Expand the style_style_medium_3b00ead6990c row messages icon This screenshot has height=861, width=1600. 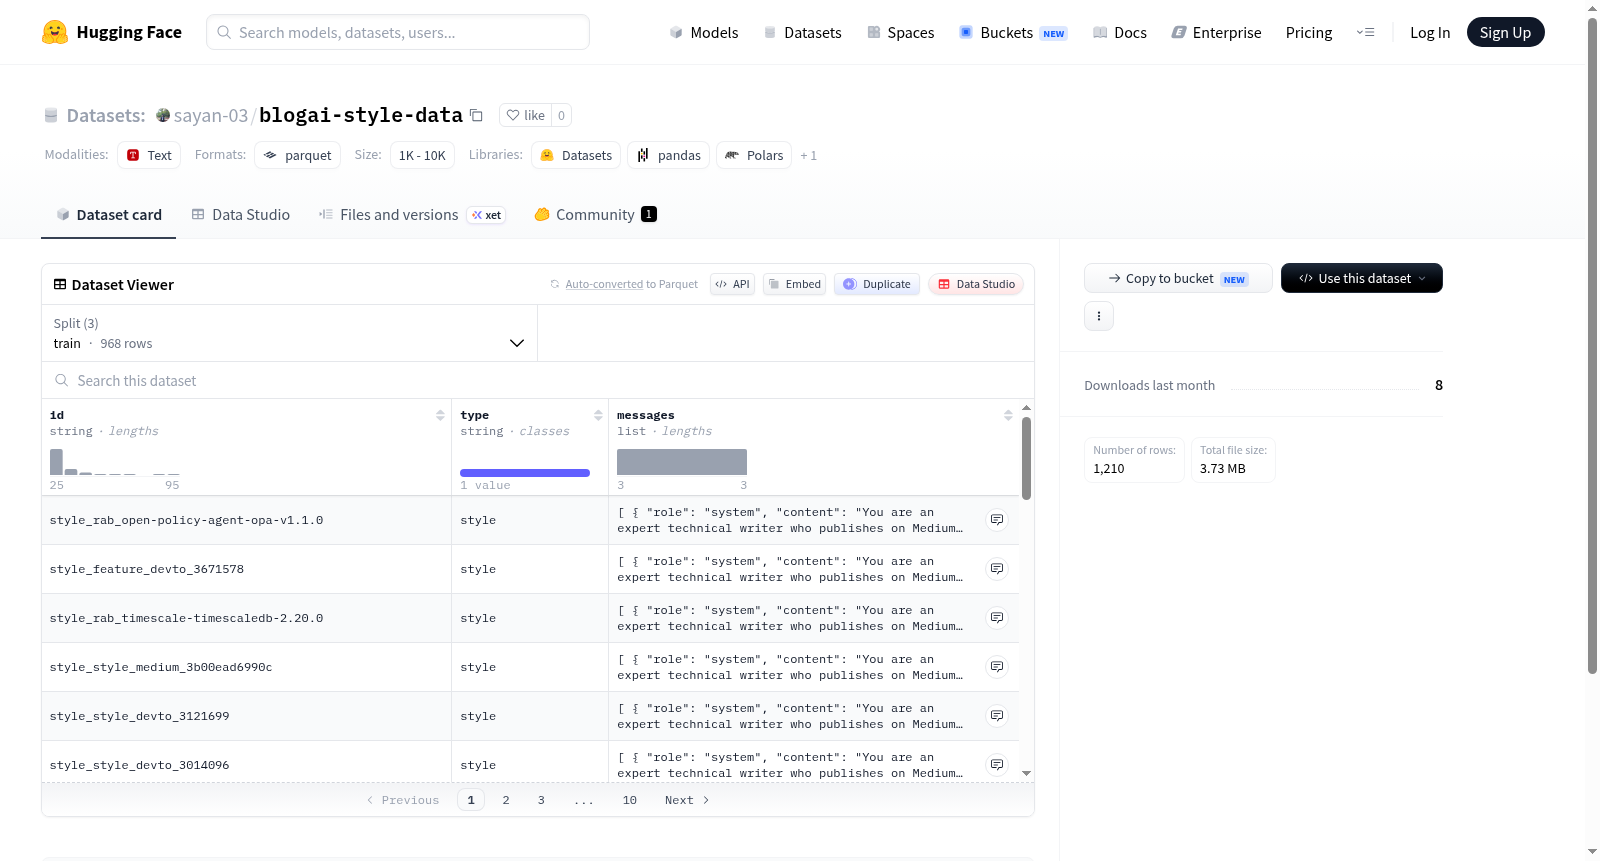click(x=997, y=667)
